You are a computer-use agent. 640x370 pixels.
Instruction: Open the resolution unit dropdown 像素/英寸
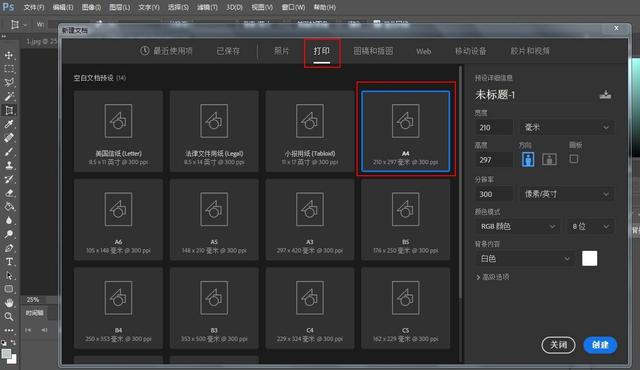567,194
